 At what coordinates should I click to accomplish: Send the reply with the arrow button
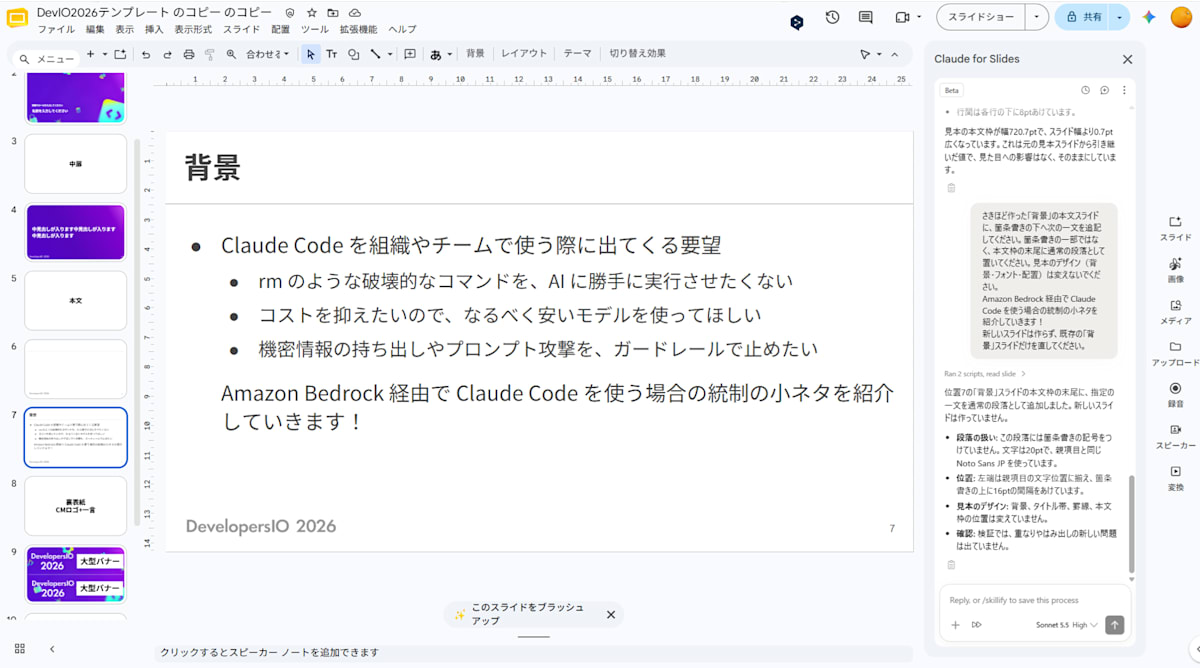1115,625
